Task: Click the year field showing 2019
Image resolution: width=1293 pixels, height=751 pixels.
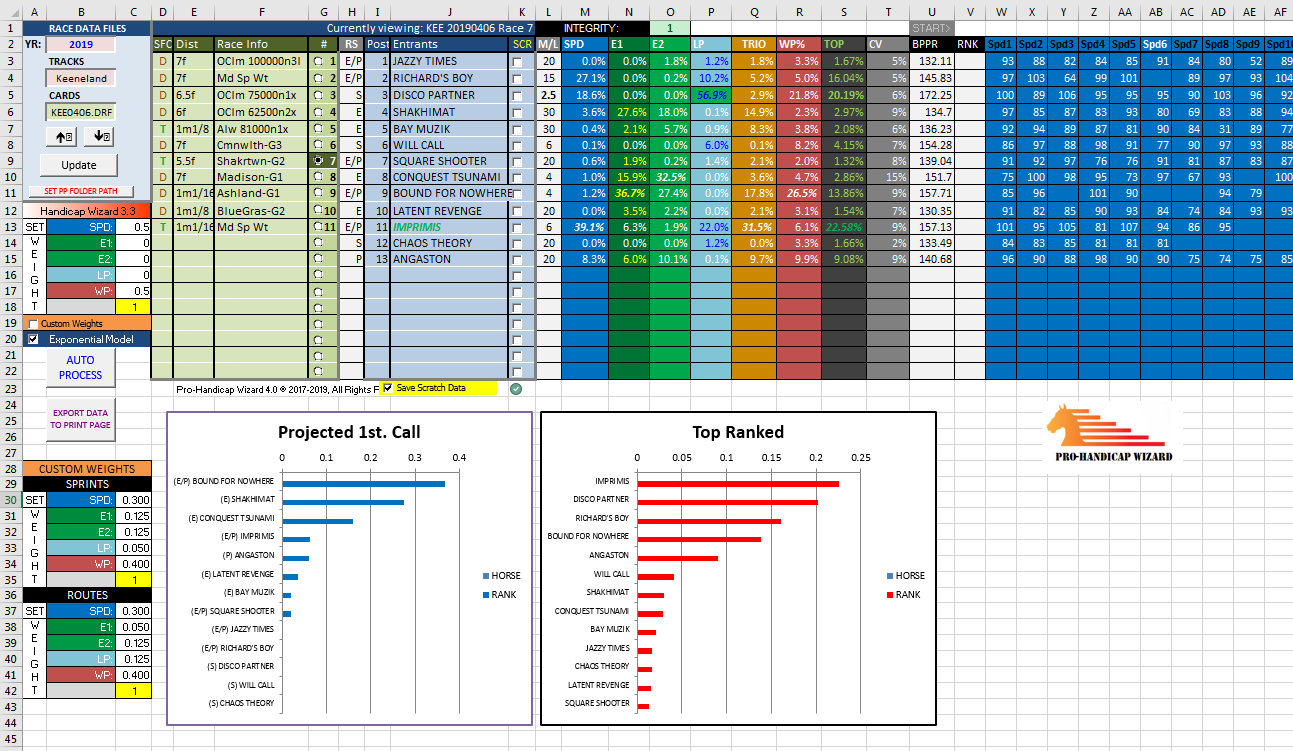Action: 80,45
